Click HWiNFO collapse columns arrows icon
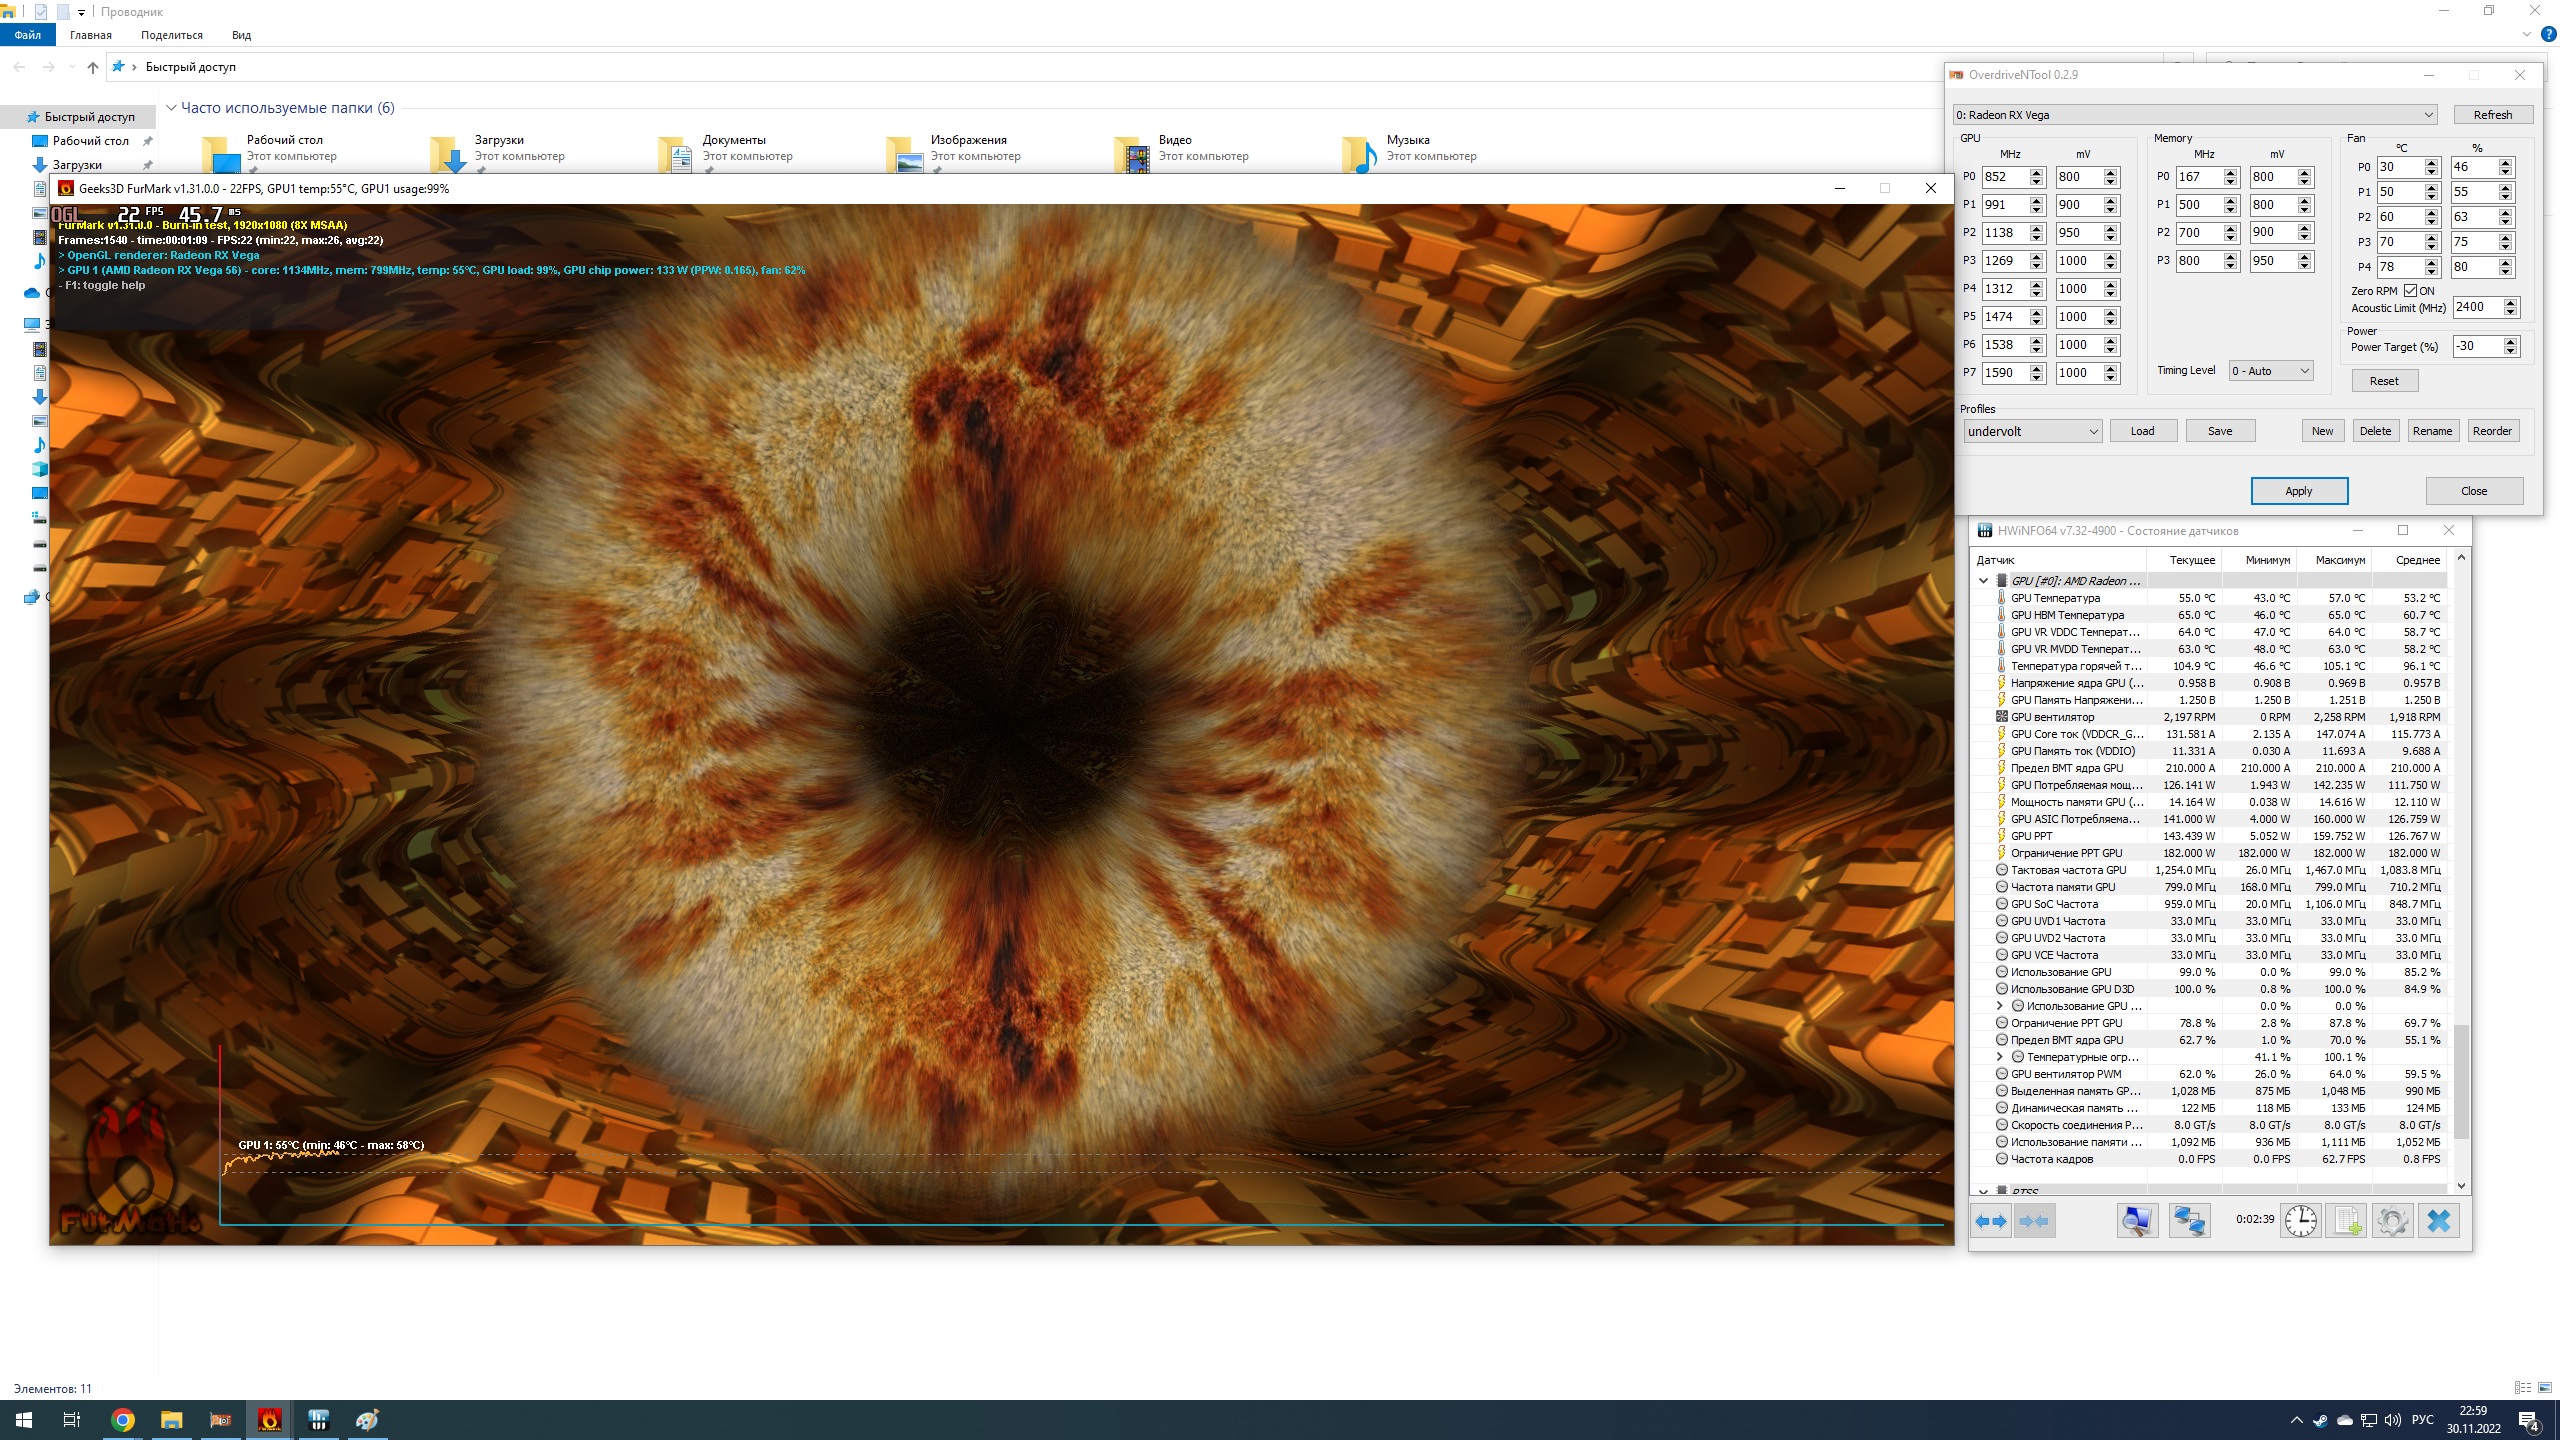 click(2034, 1221)
